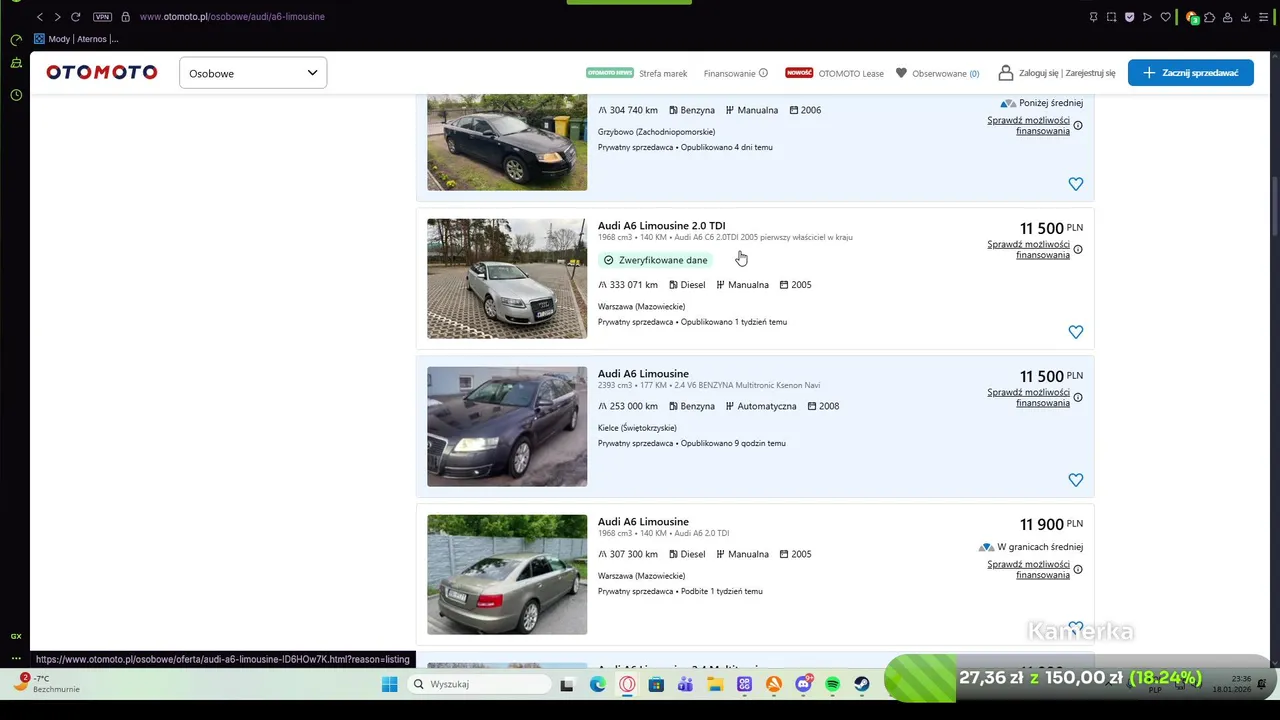
Task: Click the user profile icon in header
Action: pos(1005,73)
